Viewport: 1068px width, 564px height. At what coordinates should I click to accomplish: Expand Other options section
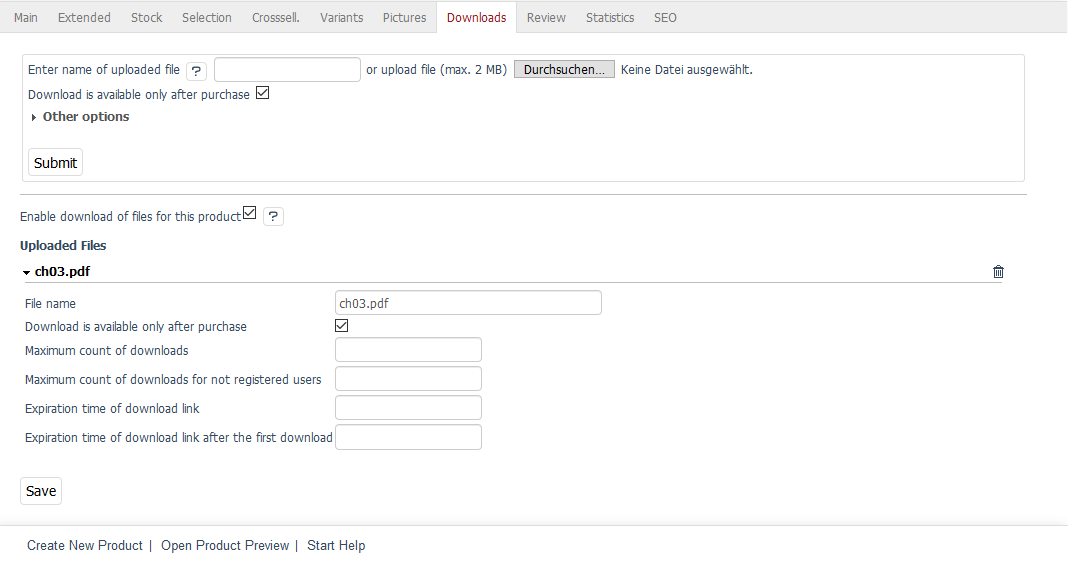pyautogui.click(x=80, y=116)
